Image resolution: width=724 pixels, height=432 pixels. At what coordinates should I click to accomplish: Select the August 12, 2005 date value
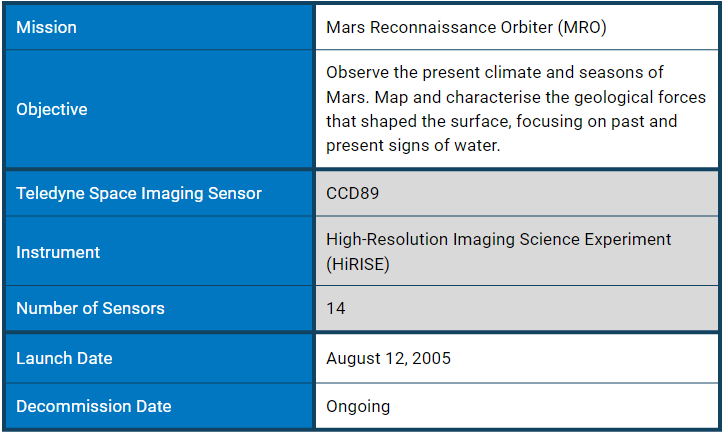[x=388, y=358]
